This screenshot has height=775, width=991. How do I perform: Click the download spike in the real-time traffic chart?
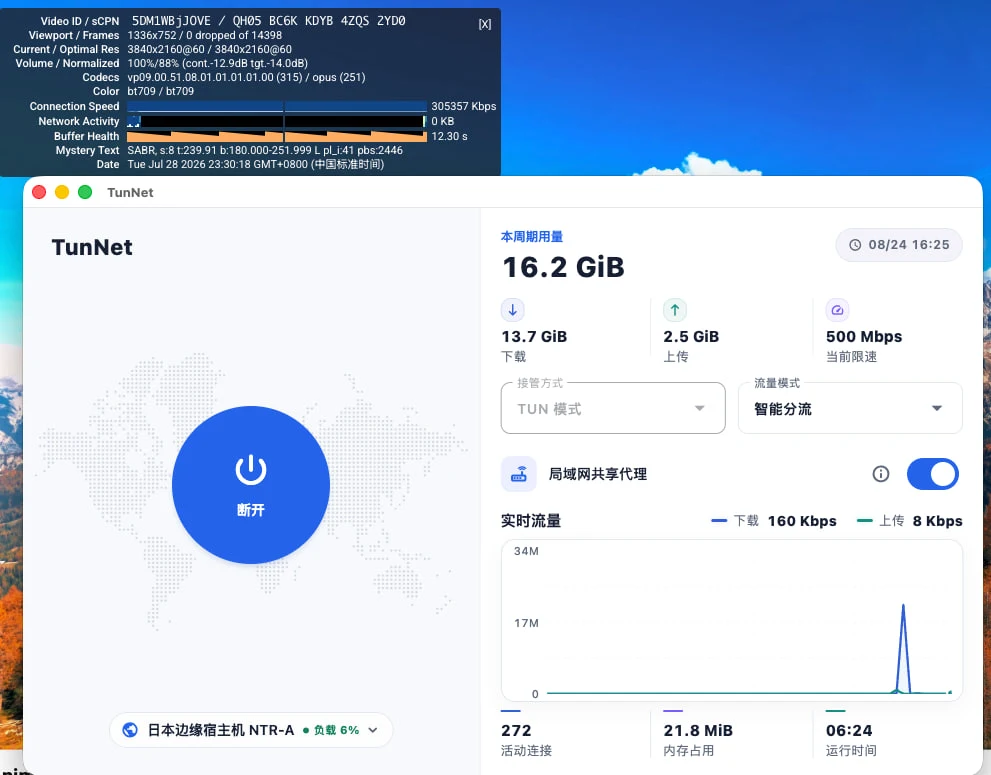point(903,648)
